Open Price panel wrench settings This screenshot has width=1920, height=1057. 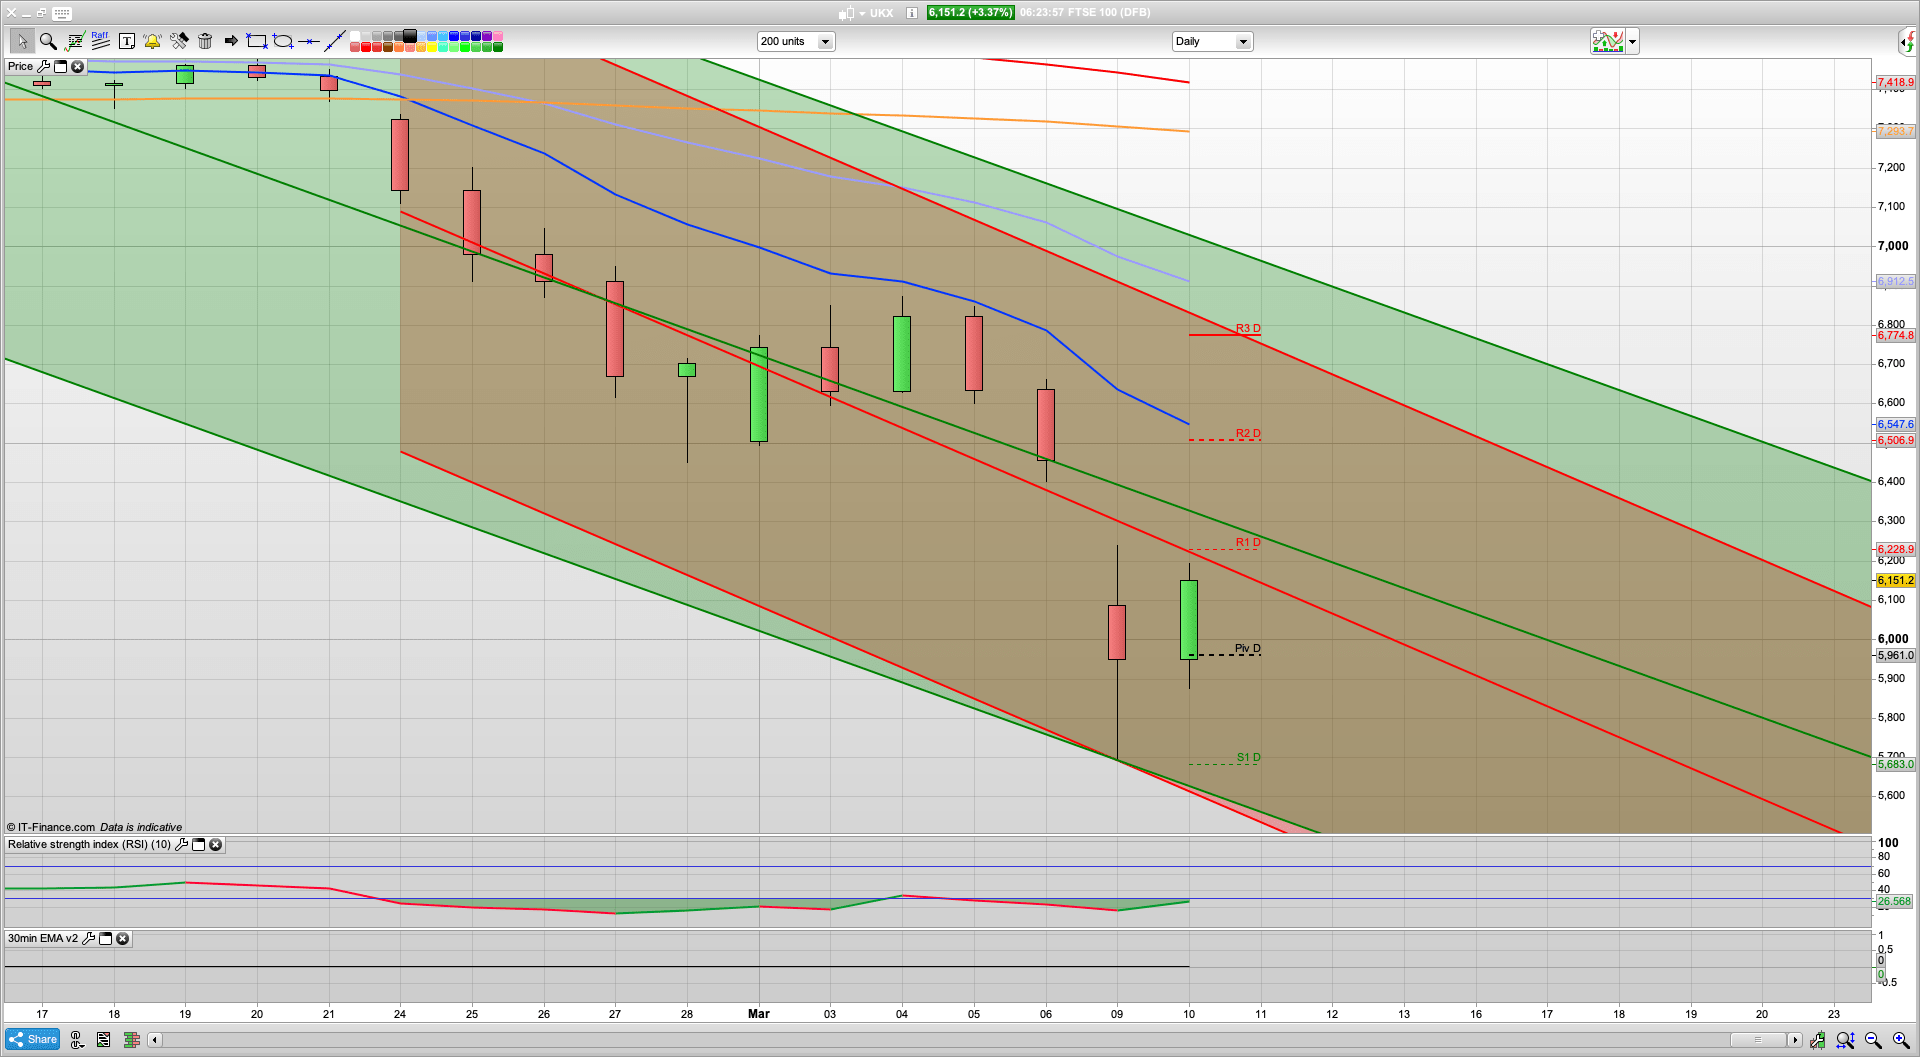click(x=43, y=67)
